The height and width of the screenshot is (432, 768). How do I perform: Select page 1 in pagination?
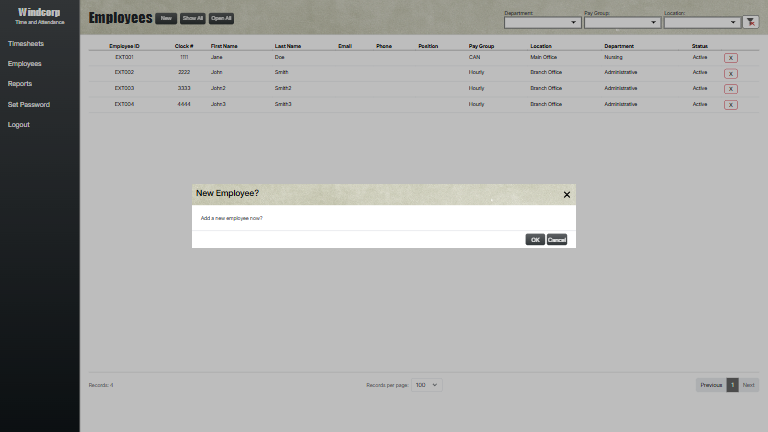tap(732, 385)
